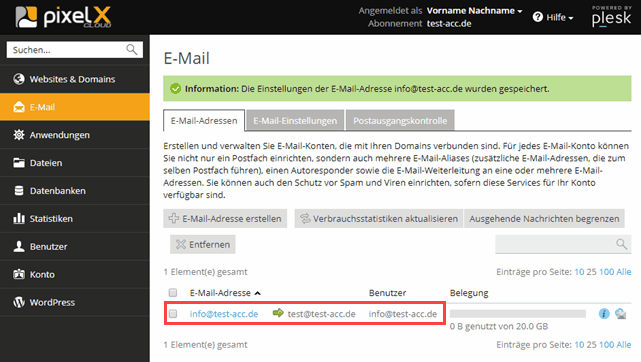Screen dimensions: 641x362
Task: Open webmail icon for info@test-acc.de
Action: point(621,314)
